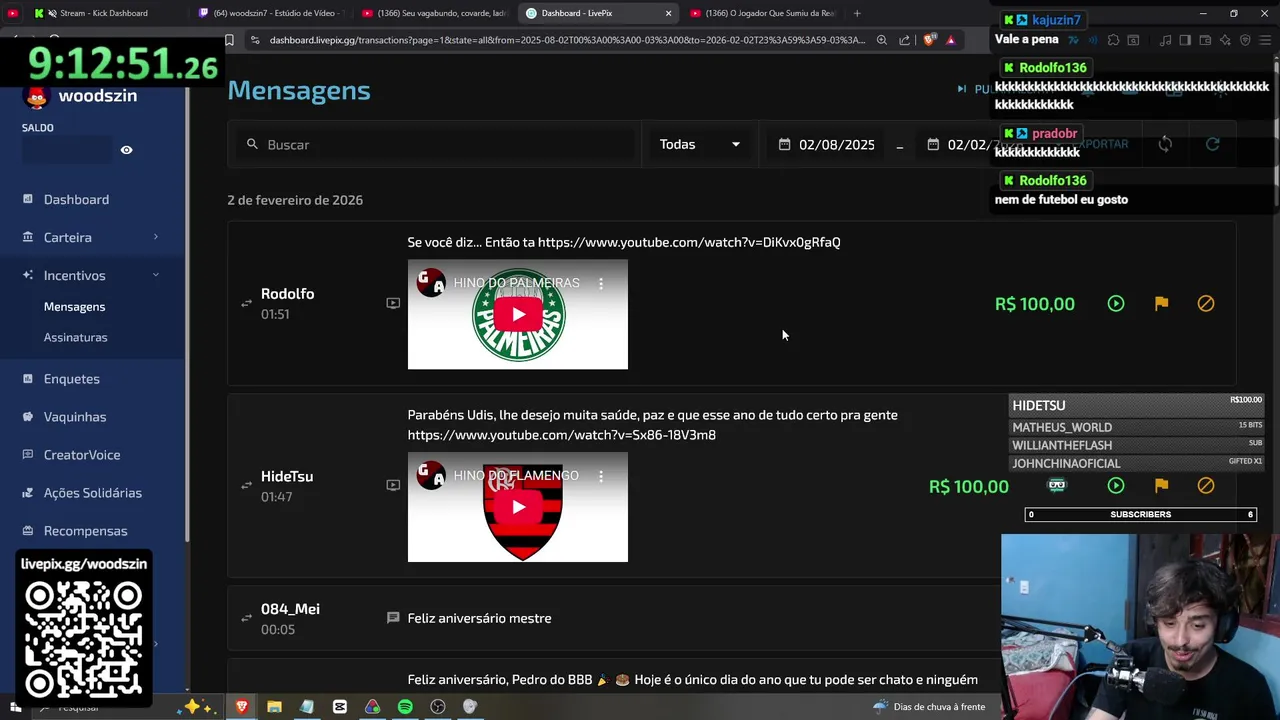Open Assinaturas in the sidebar

click(x=75, y=337)
